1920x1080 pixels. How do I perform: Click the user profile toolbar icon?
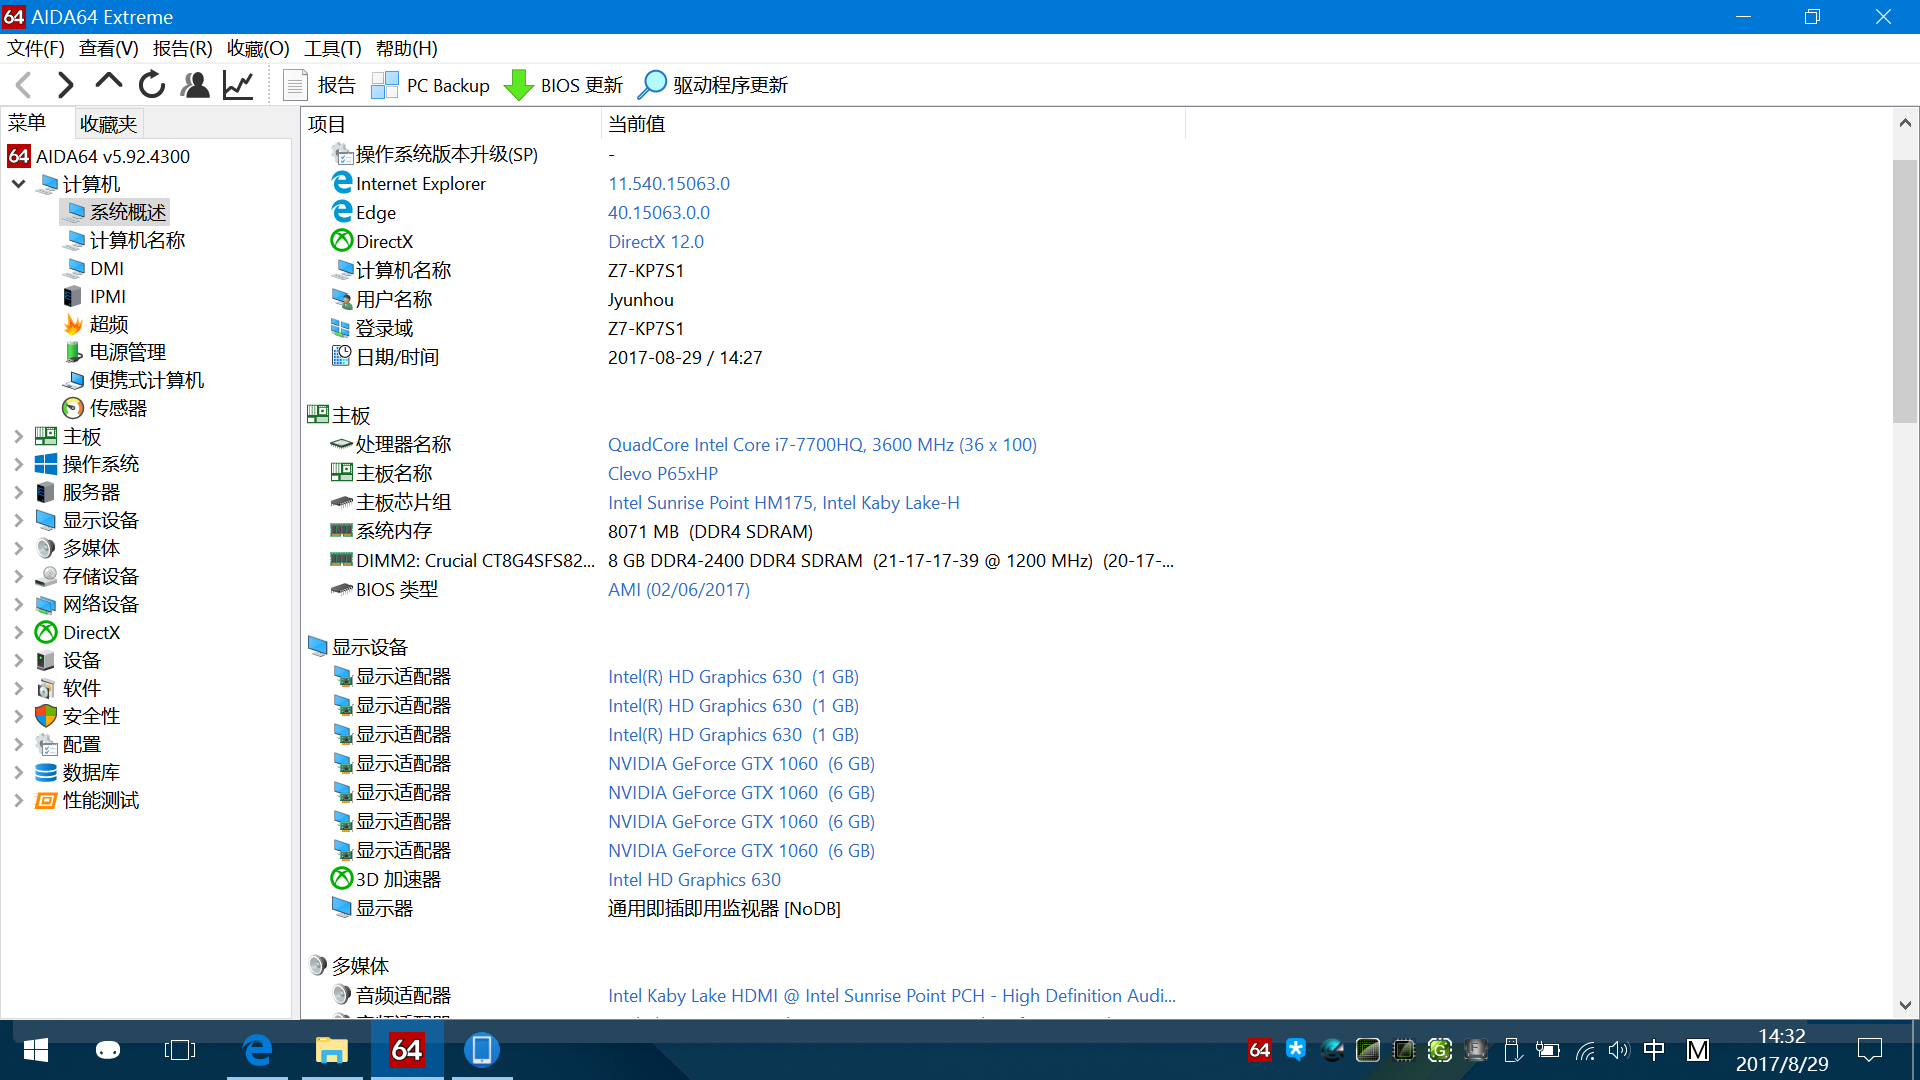coord(195,85)
